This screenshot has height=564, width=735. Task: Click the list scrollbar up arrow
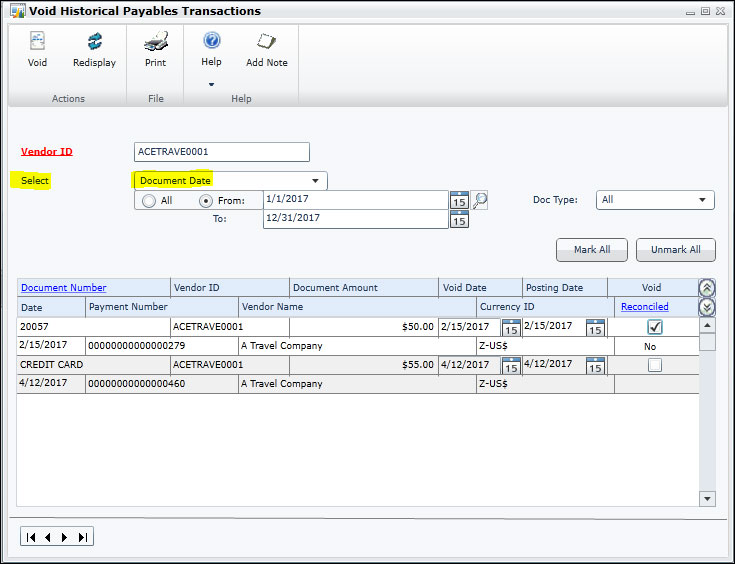[707, 325]
